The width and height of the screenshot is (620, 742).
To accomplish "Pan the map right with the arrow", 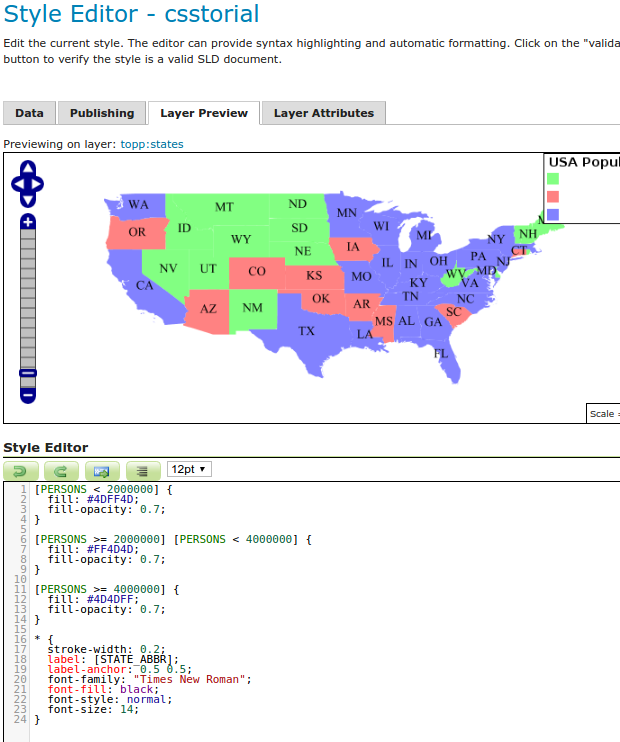I will pos(38,185).
